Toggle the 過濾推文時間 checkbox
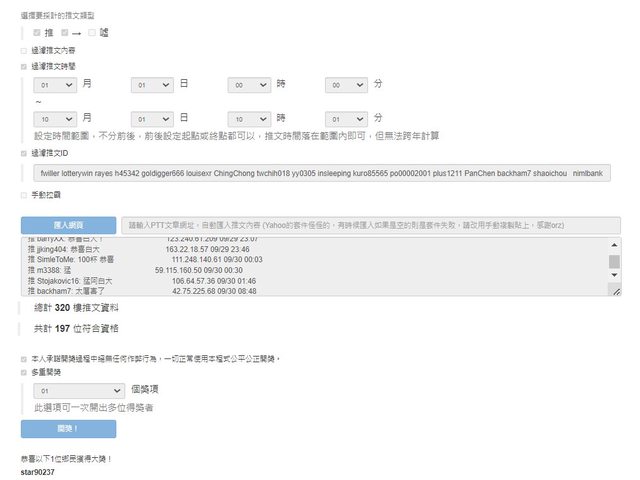Image resolution: width=640 pixels, height=480 pixels. point(24,66)
